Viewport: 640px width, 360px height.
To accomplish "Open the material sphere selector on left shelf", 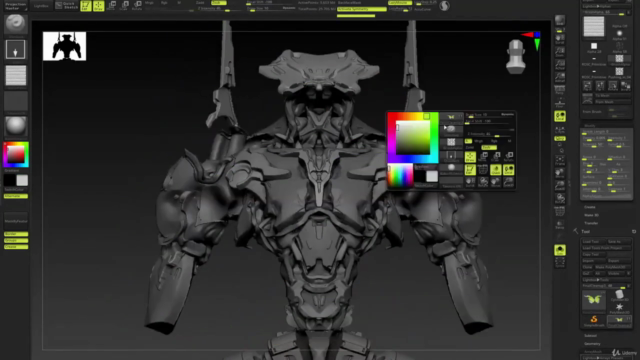I will pyautogui.click(x=16, y=126).
